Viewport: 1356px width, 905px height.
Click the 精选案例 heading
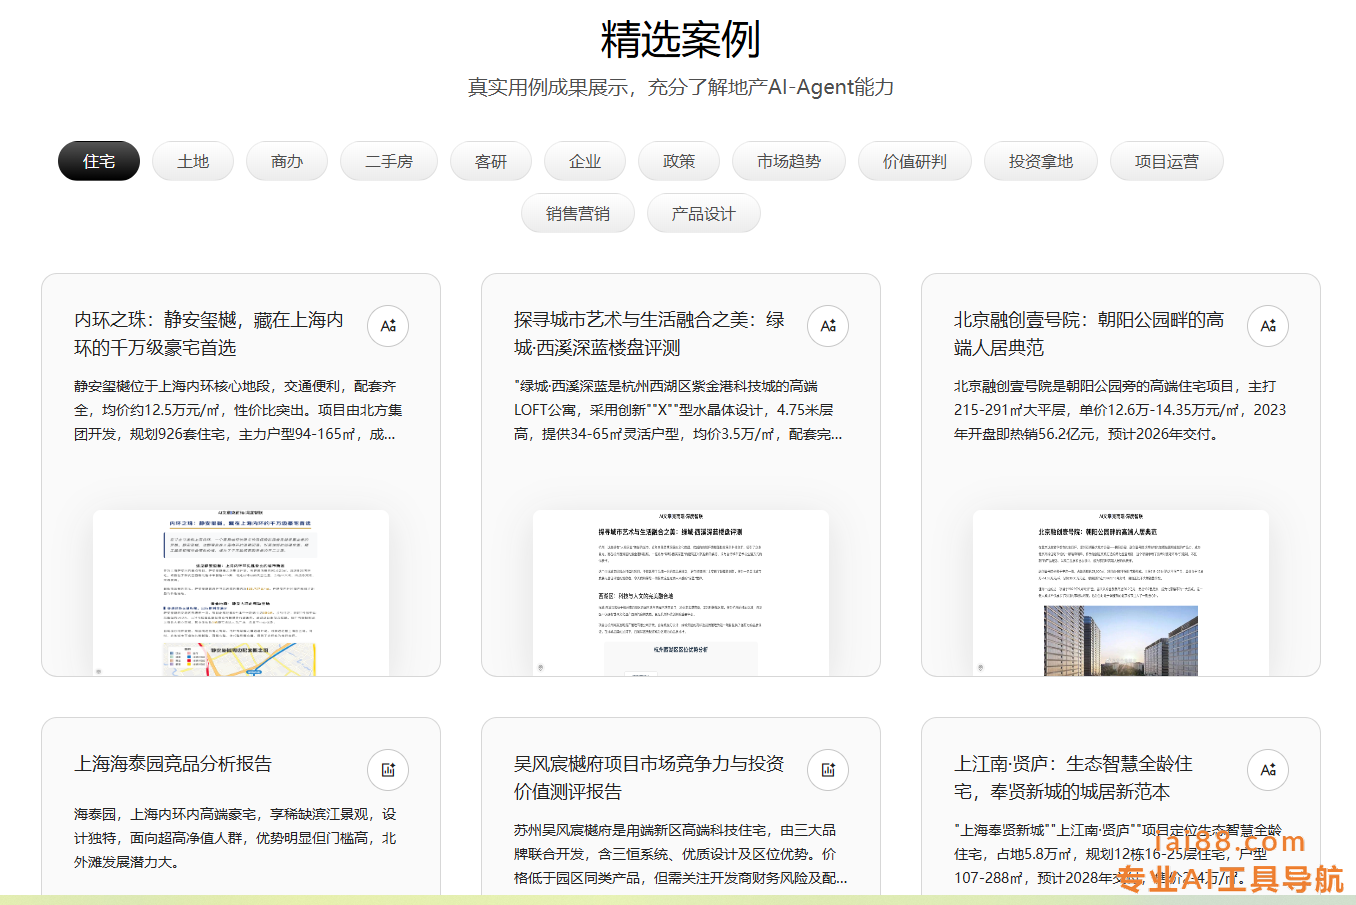click(680, 40)
